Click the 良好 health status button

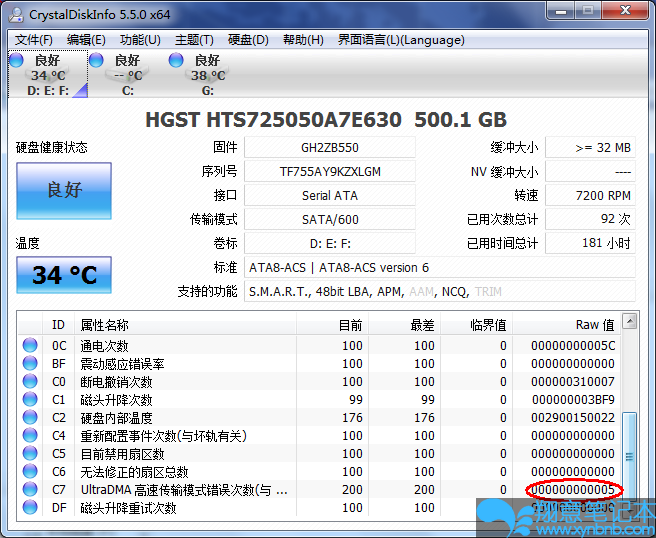click(64, 191)
